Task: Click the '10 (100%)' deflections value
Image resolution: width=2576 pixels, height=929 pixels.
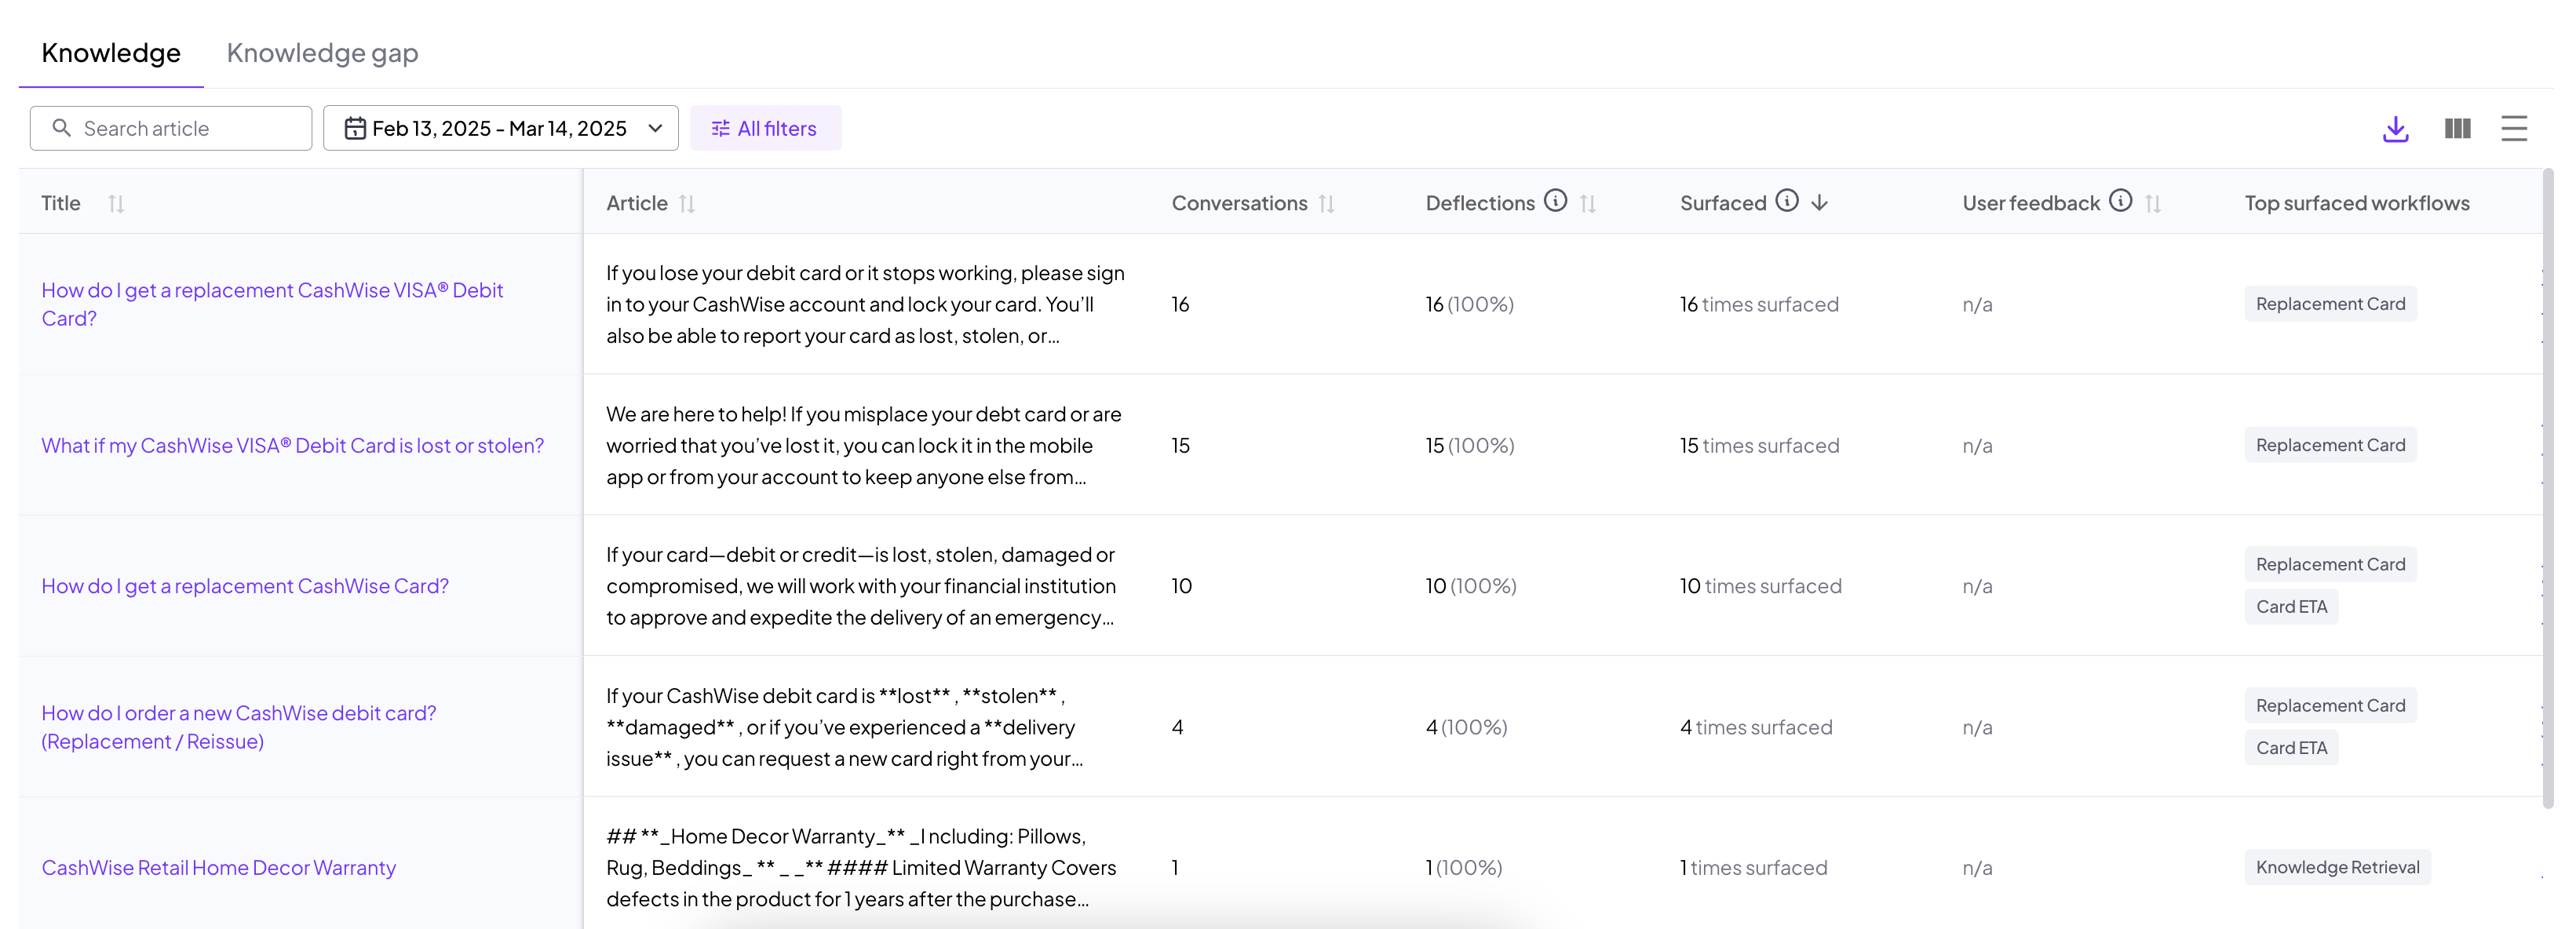Action: [1471, 586]
